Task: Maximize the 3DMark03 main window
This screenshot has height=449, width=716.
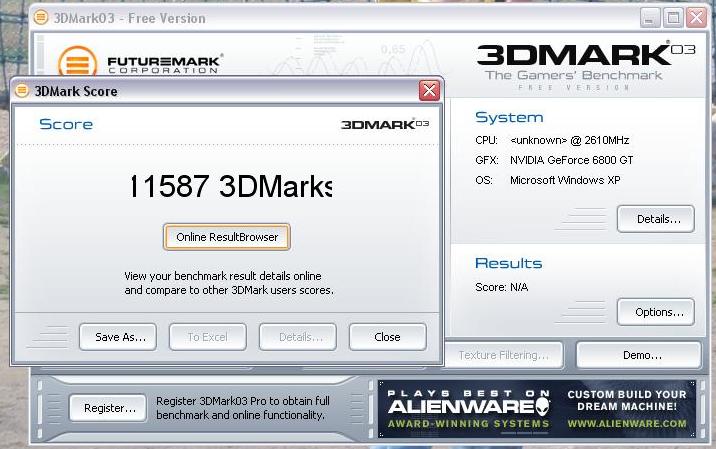Action: [673, 18]
